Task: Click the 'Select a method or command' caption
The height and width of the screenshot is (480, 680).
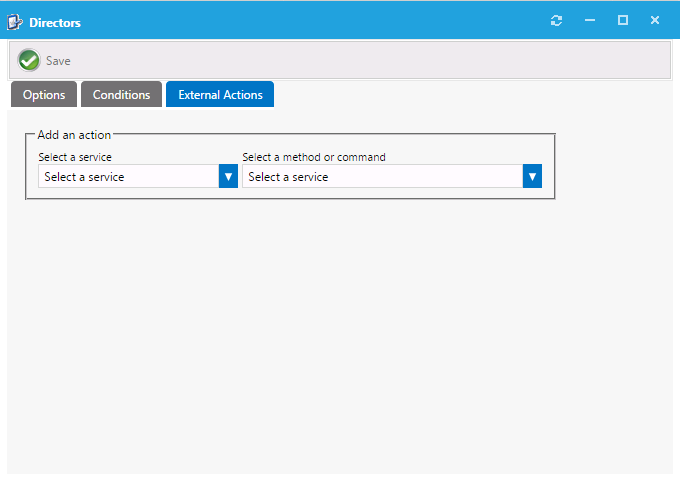Action: pos(314,157)
